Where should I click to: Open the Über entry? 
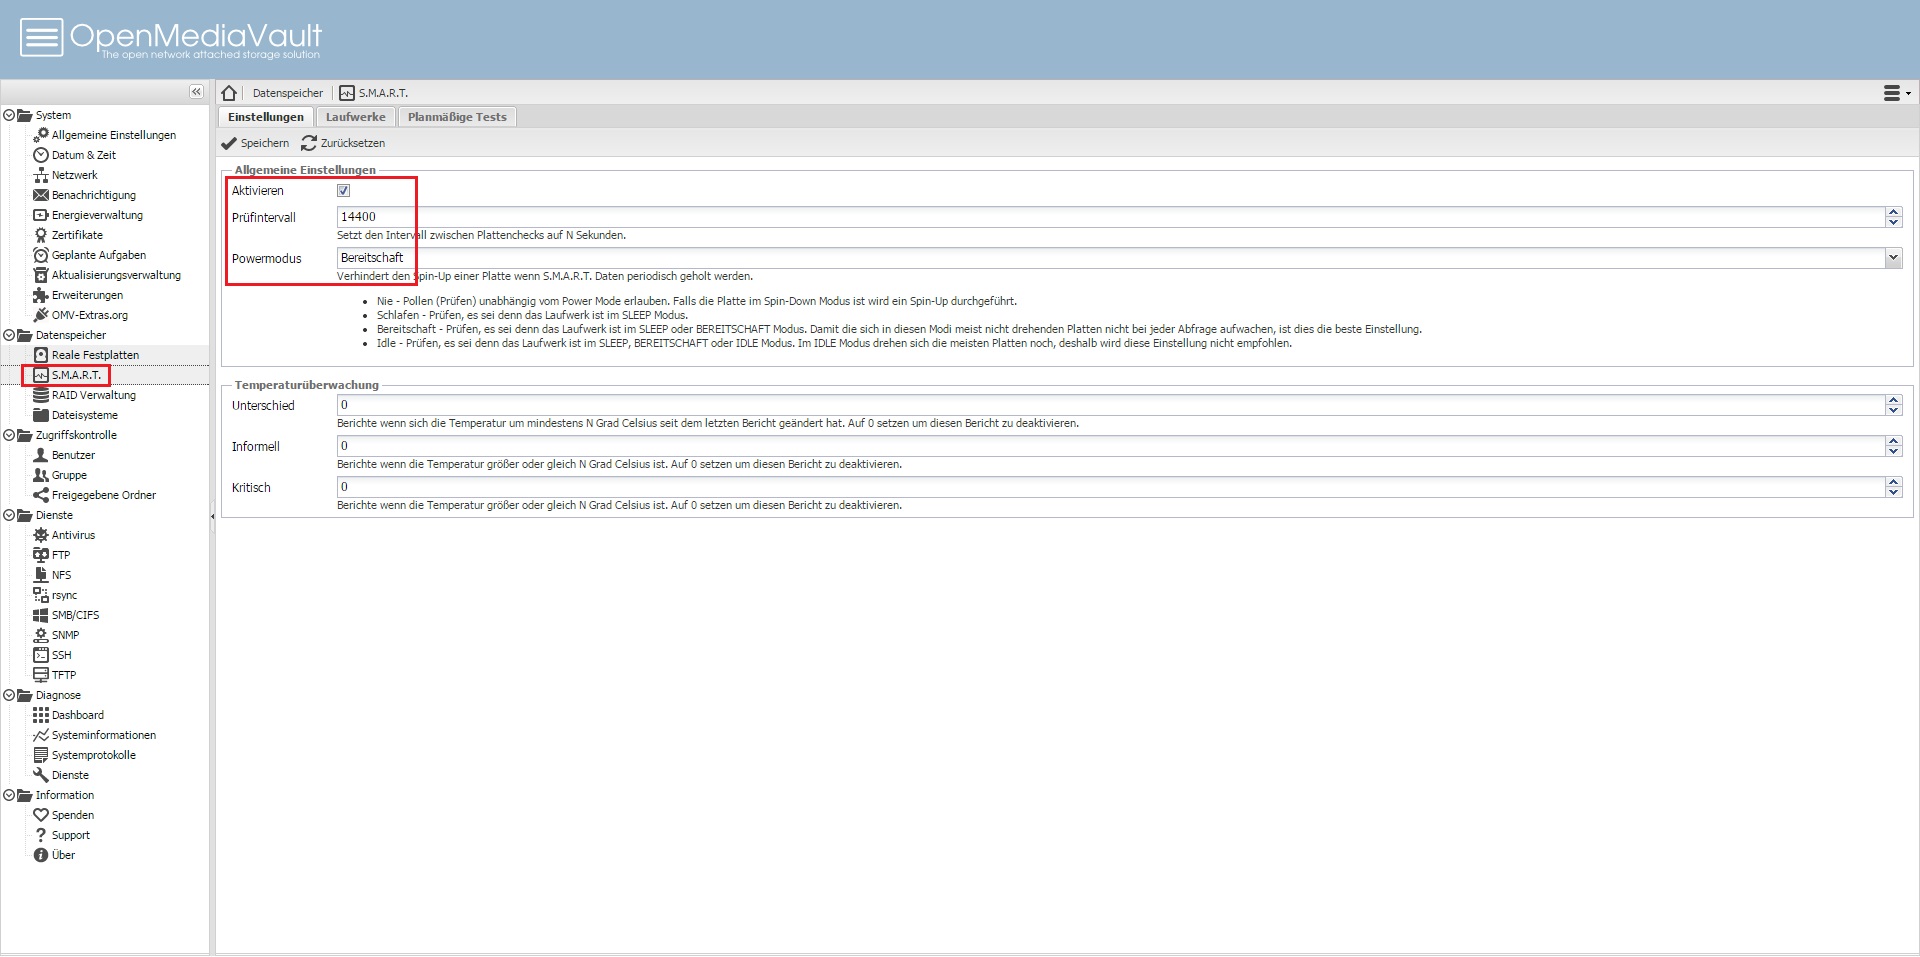(64, 855)
